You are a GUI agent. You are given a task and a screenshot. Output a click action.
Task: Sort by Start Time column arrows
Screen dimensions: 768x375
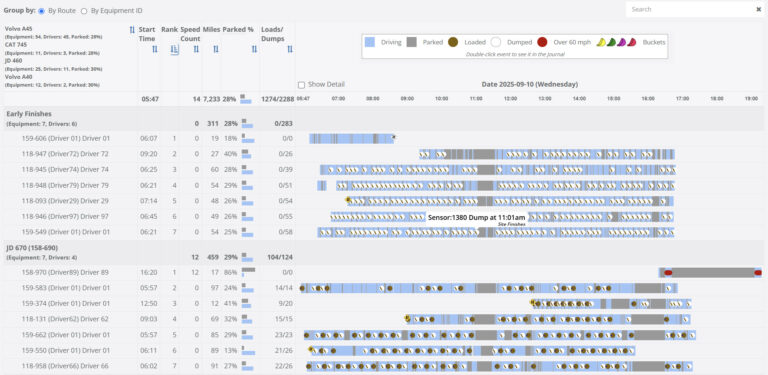(155, 49)
